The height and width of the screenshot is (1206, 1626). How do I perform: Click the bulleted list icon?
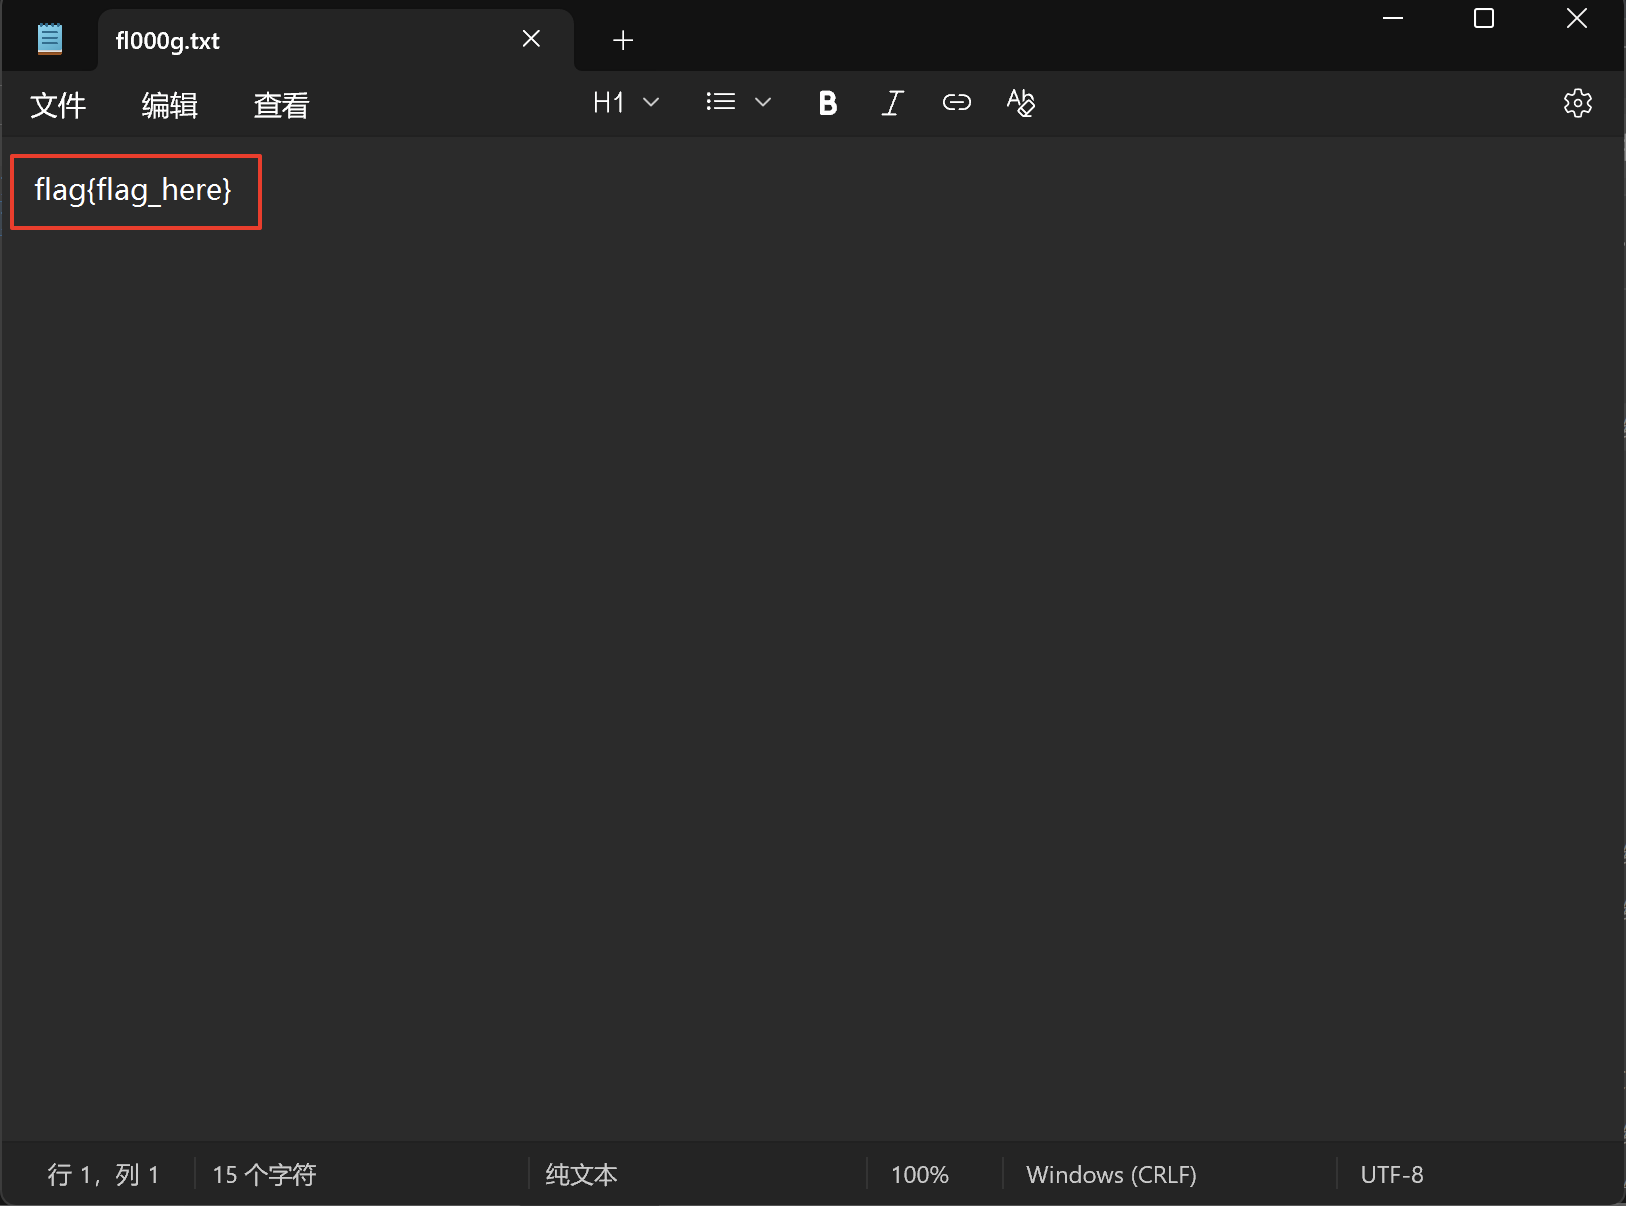click(720, 103)
